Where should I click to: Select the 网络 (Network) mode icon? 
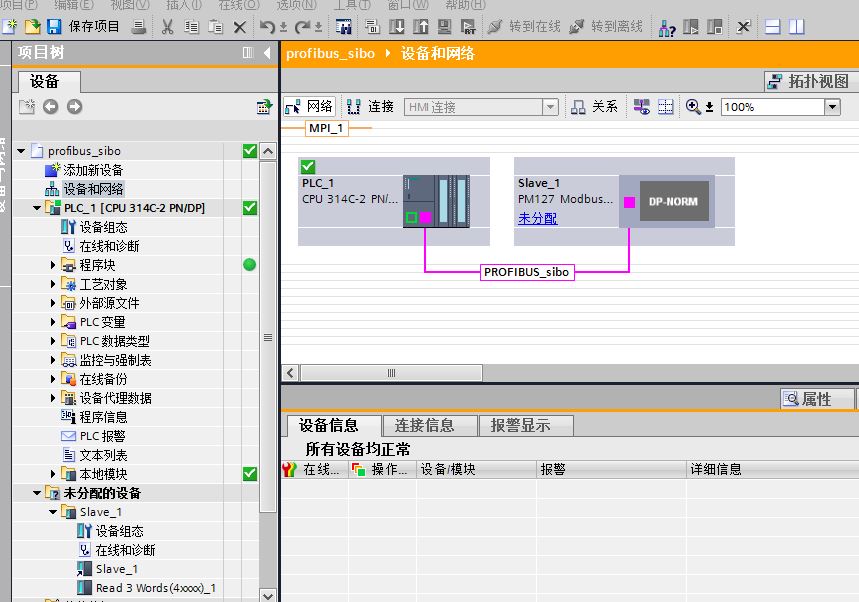tap(300, 106)
